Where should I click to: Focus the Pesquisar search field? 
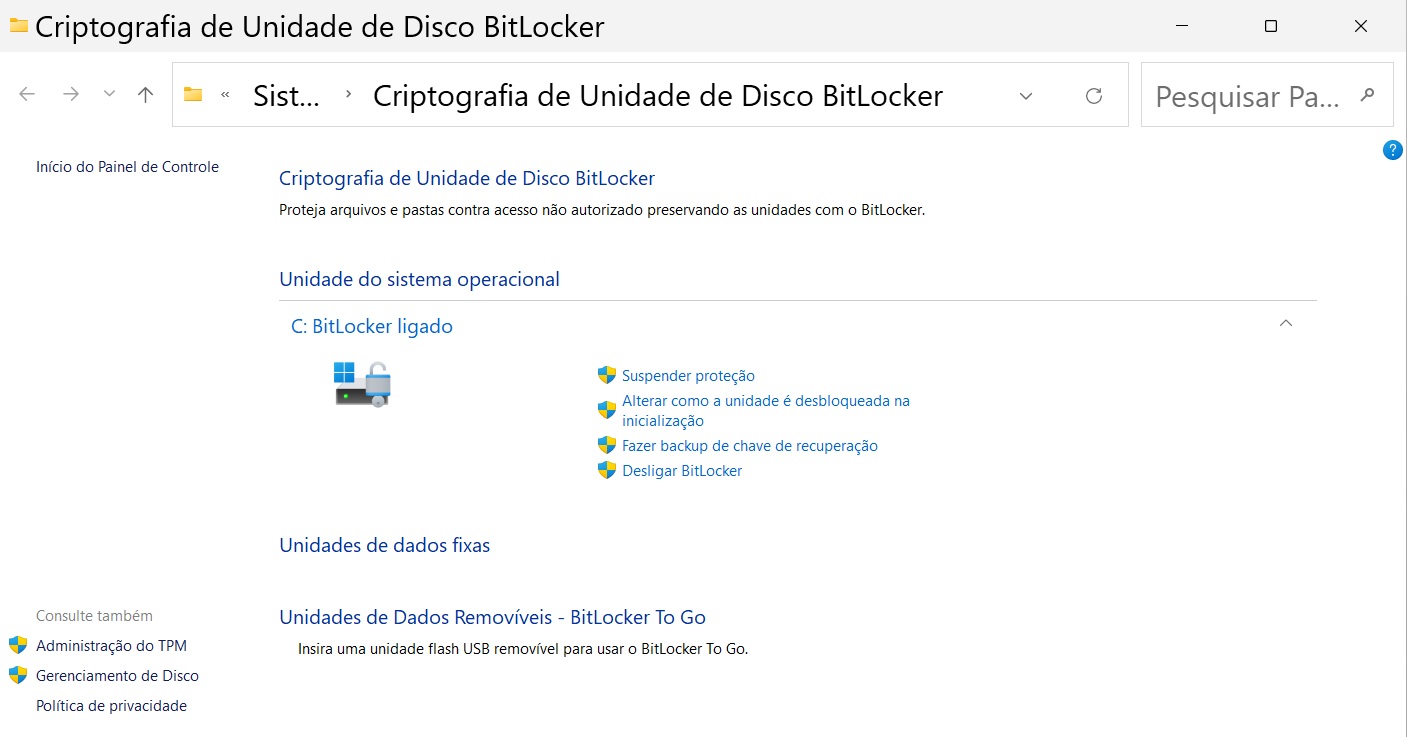(1267, 96)
